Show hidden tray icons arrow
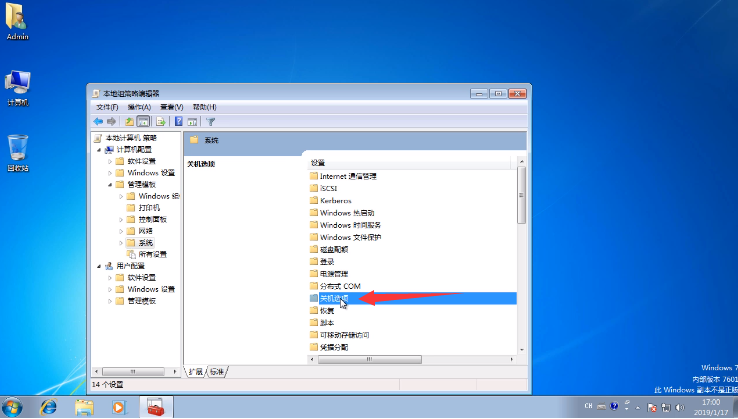The image size is (738, 419). 638,408
